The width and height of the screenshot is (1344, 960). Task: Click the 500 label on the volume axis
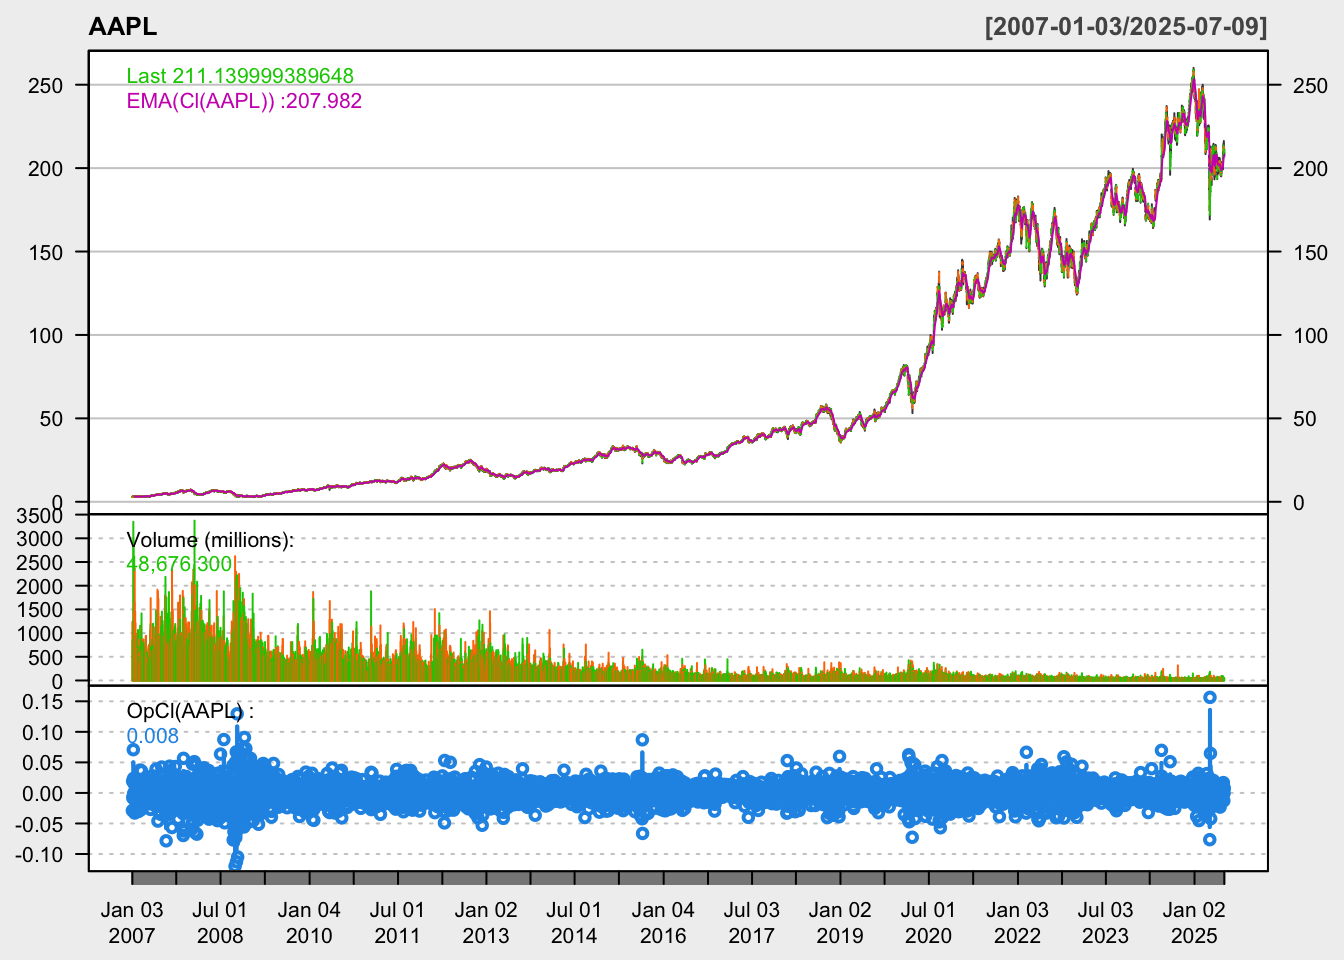[x=45, y=658]
